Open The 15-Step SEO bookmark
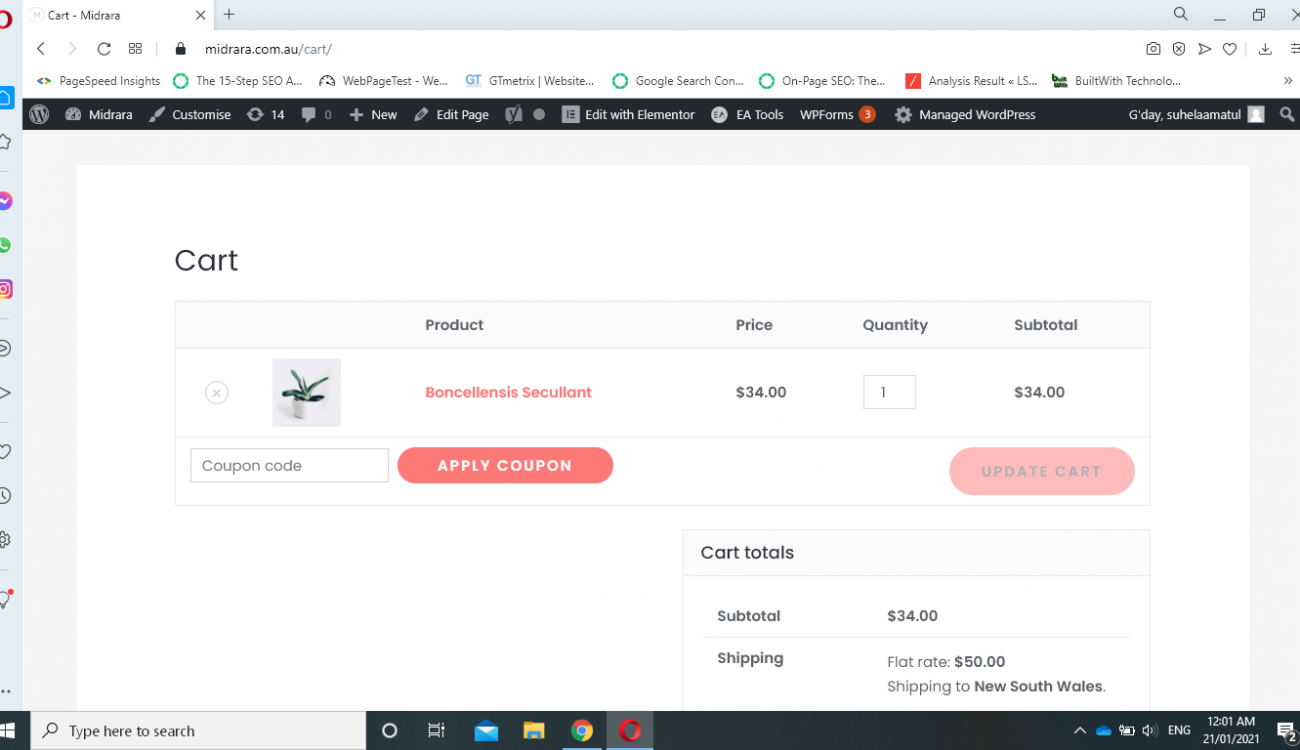The width and height of the screenshot is (1300, 750). (238, 81)
